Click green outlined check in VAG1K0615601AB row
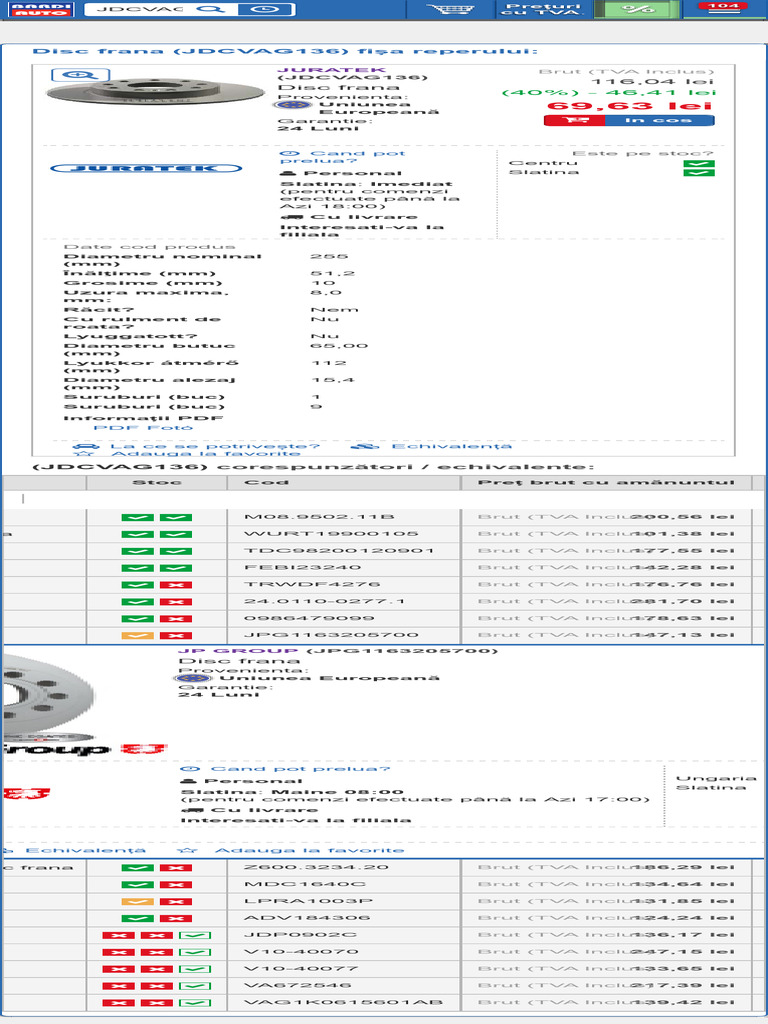Screen dimensions: 768x1024 coord(195,1003)
